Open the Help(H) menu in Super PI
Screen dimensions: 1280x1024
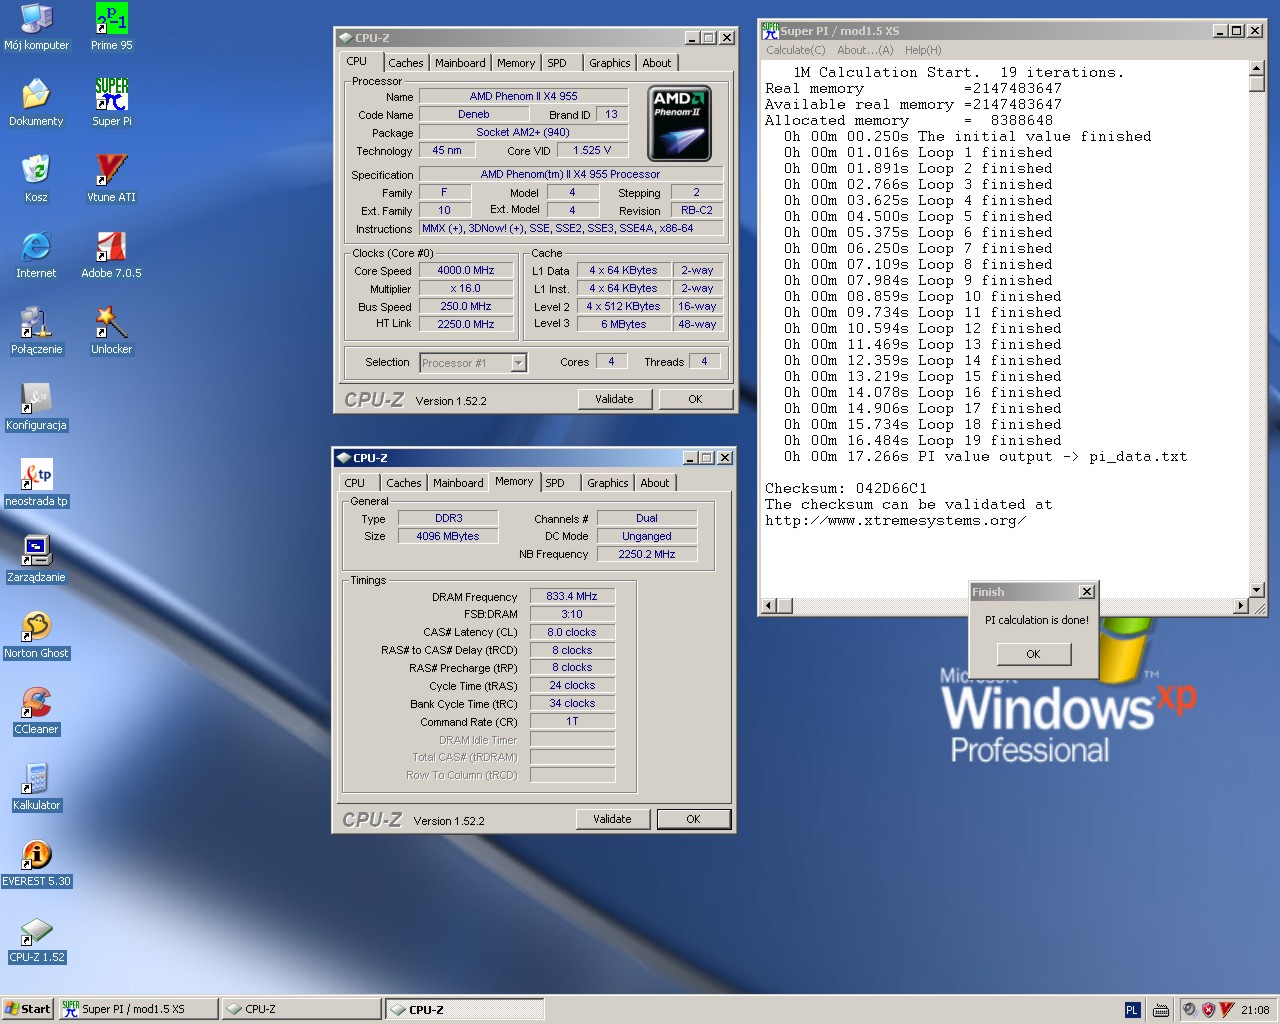click(922, 50)
